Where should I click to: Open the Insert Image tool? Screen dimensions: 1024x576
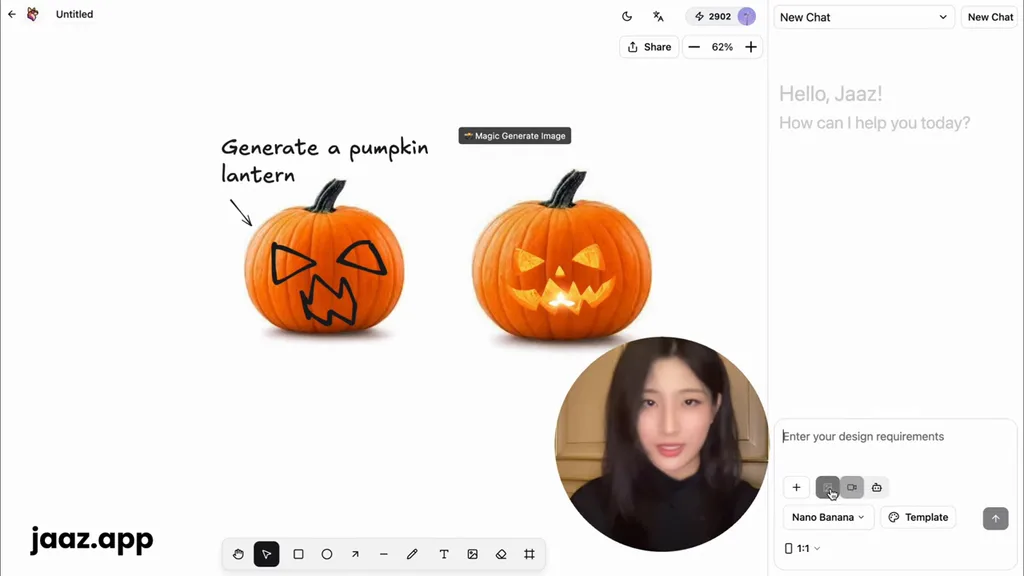(472, 554)
